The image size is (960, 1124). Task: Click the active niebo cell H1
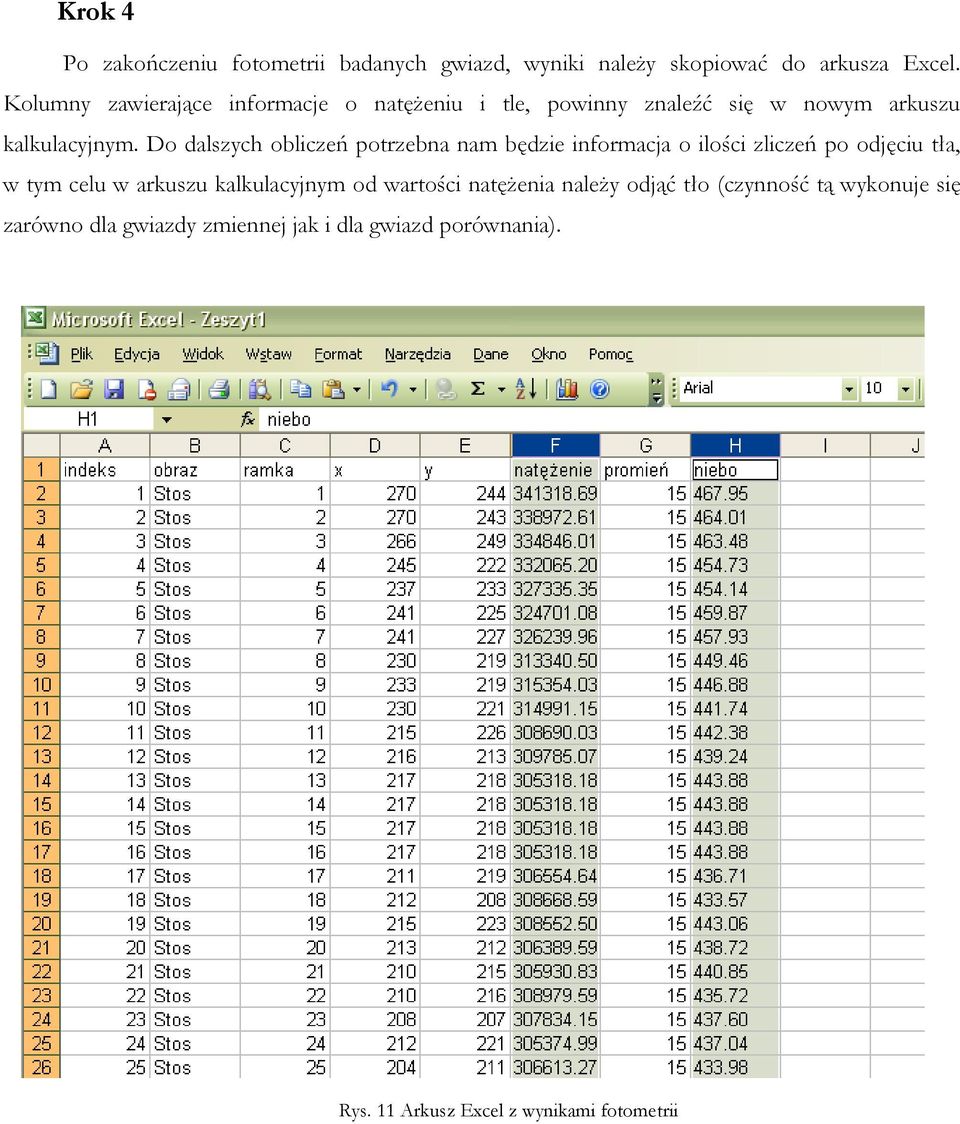pos(736,470)
